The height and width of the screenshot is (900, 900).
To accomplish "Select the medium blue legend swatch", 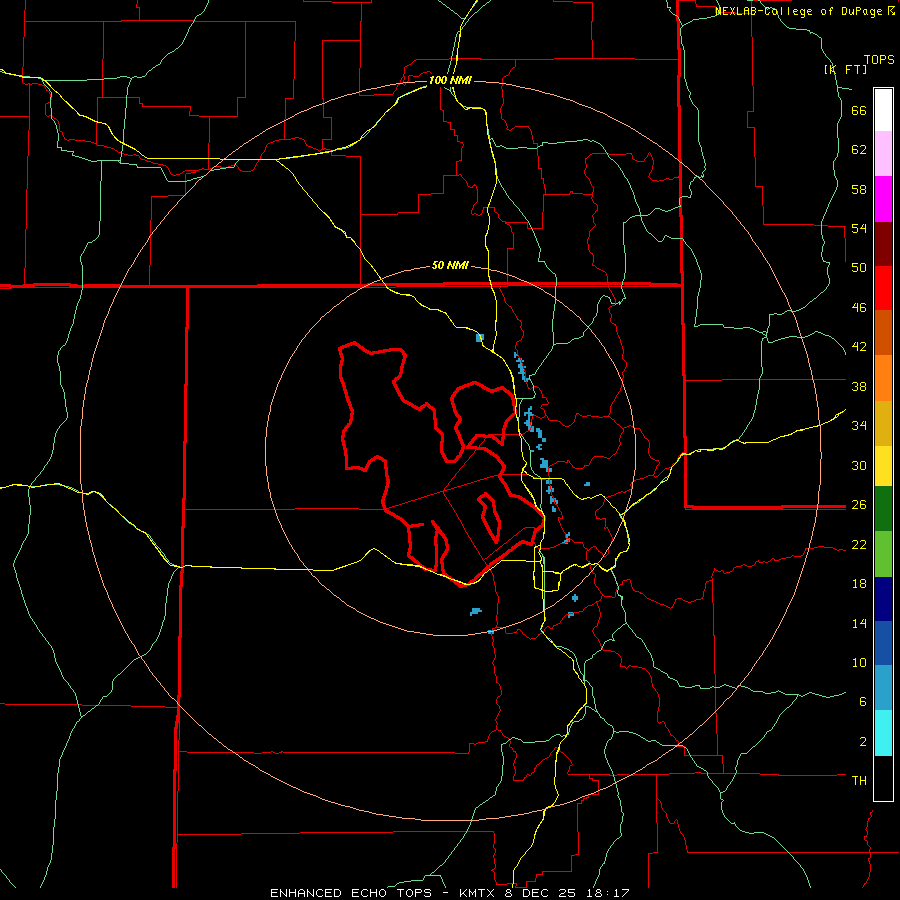I will tap(883, 643).
